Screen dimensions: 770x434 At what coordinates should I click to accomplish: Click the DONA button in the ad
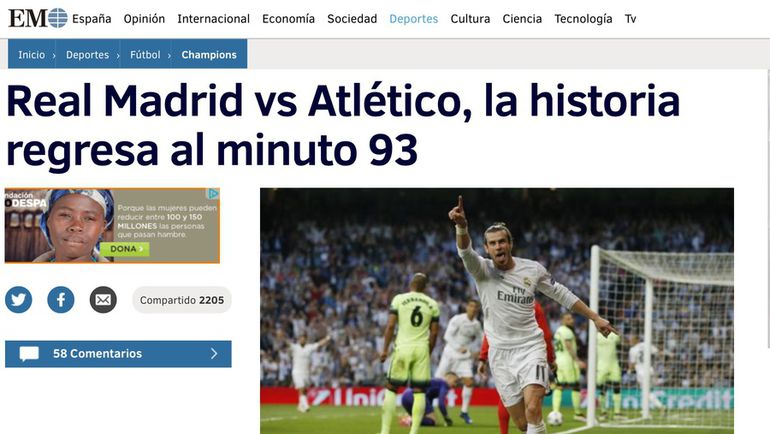click(x=125, y=249)
